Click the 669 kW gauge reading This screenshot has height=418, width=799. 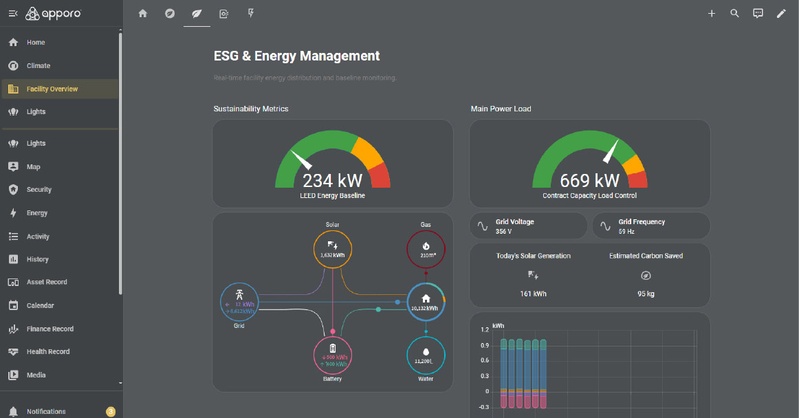click(590, 180)
